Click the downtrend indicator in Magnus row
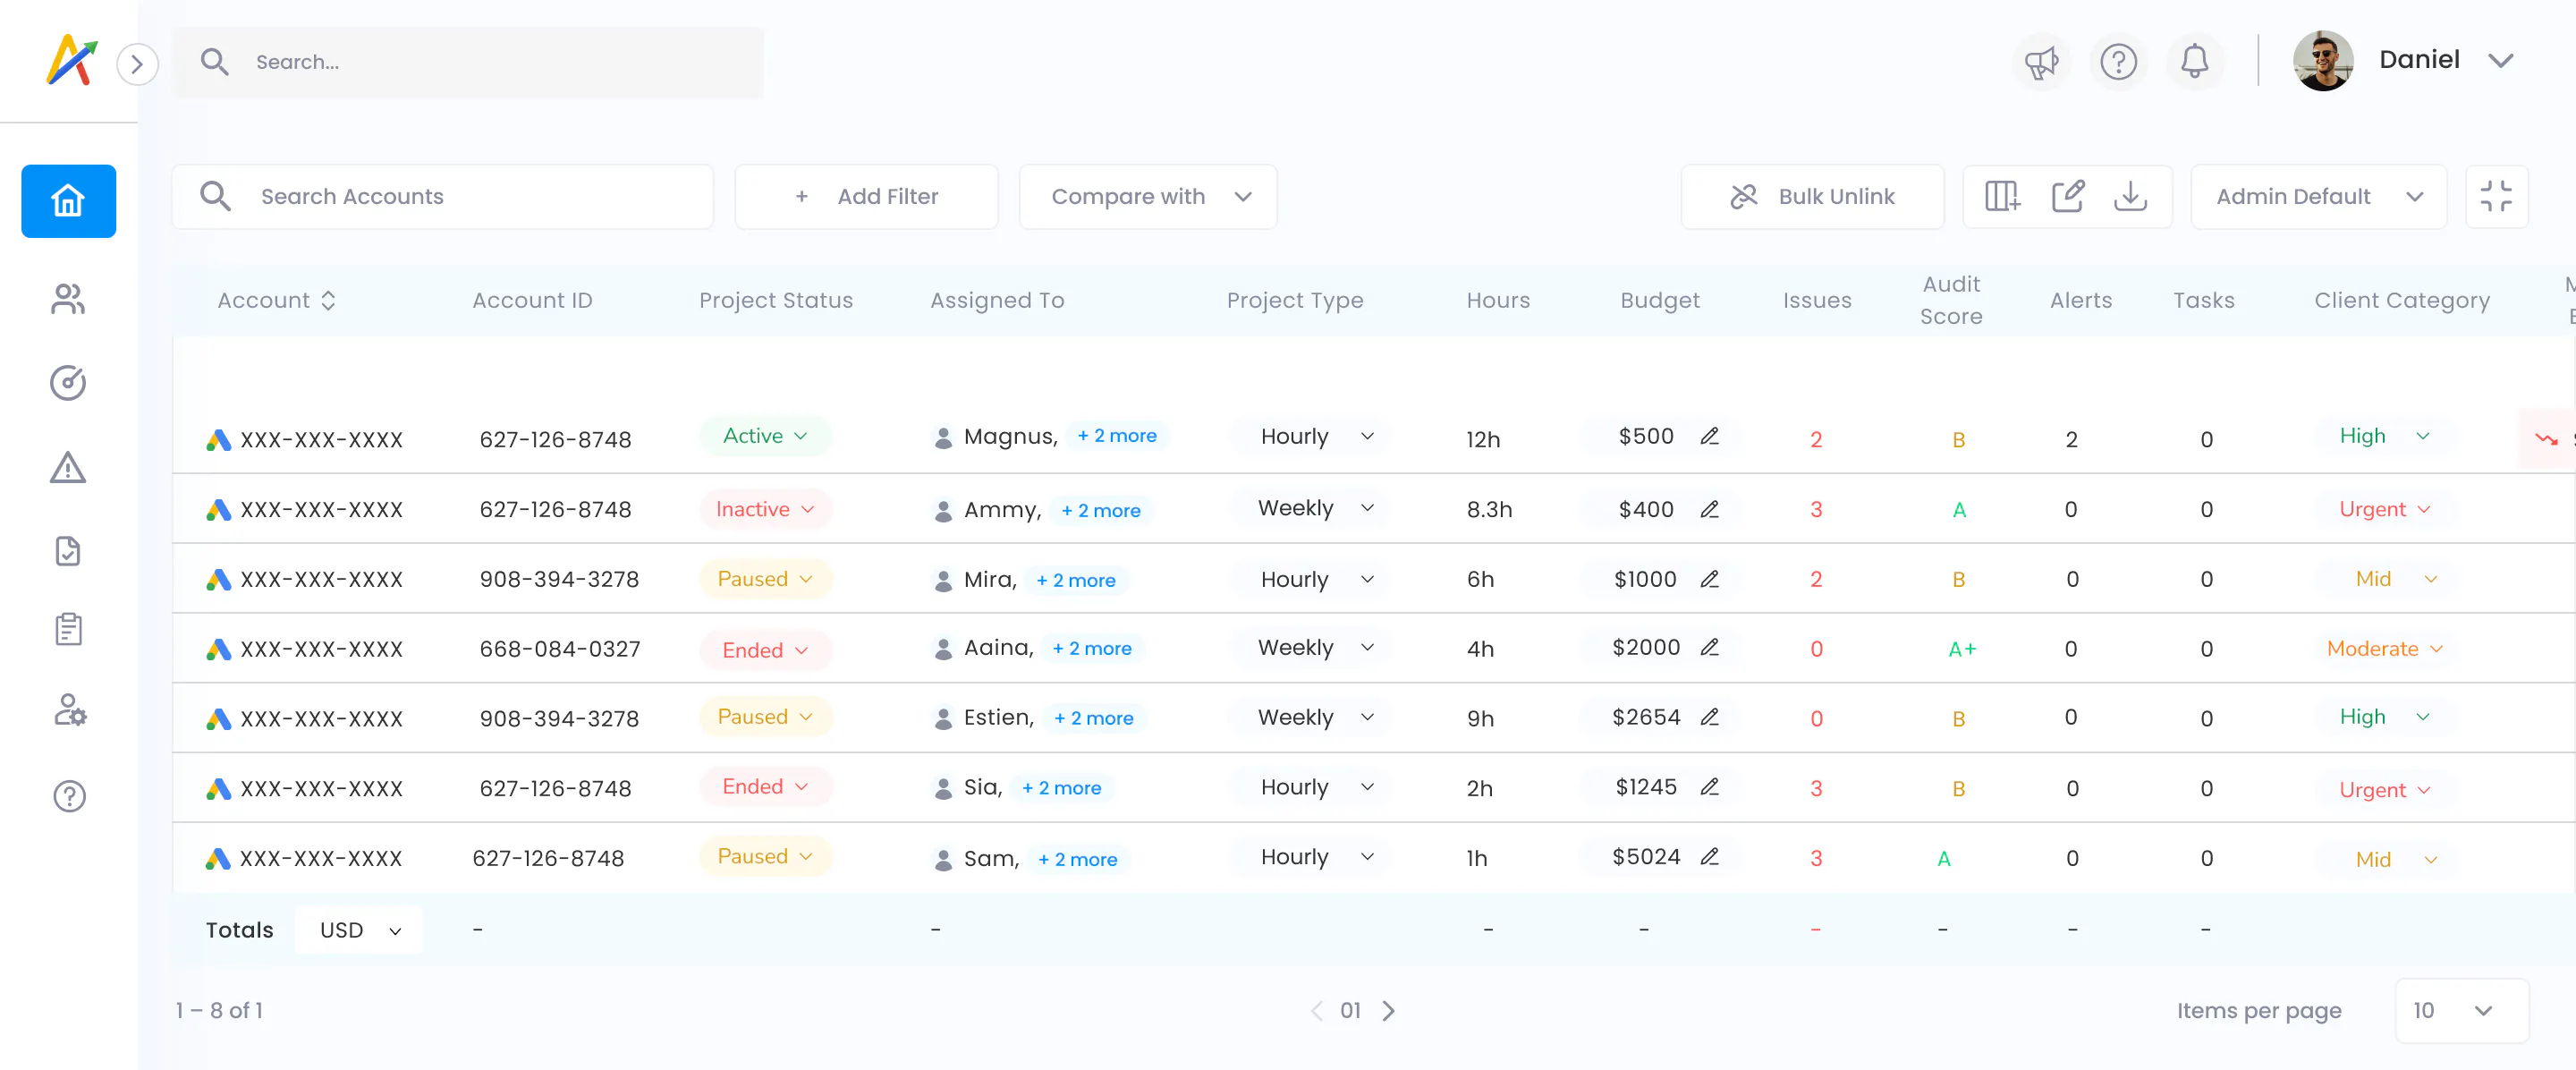 [x=2545, y=438]
